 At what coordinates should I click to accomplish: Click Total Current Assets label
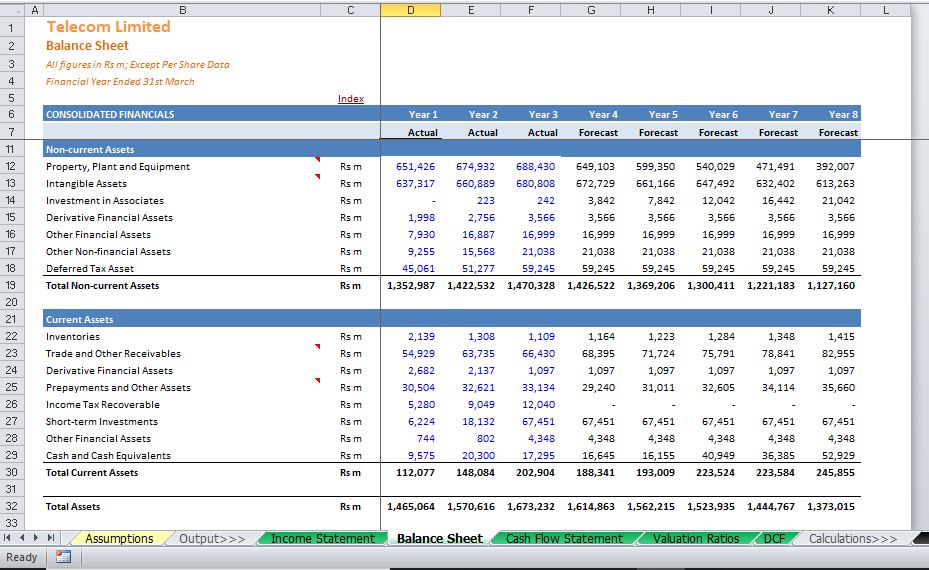point(92,473)
